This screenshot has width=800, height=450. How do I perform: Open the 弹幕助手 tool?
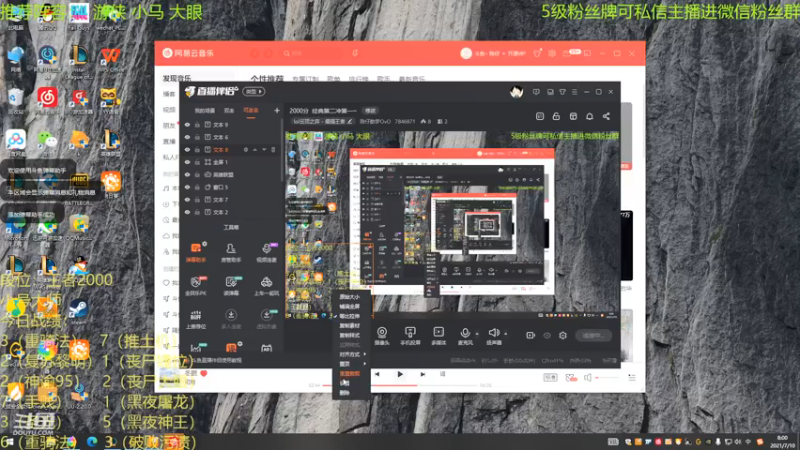point(196,252)
